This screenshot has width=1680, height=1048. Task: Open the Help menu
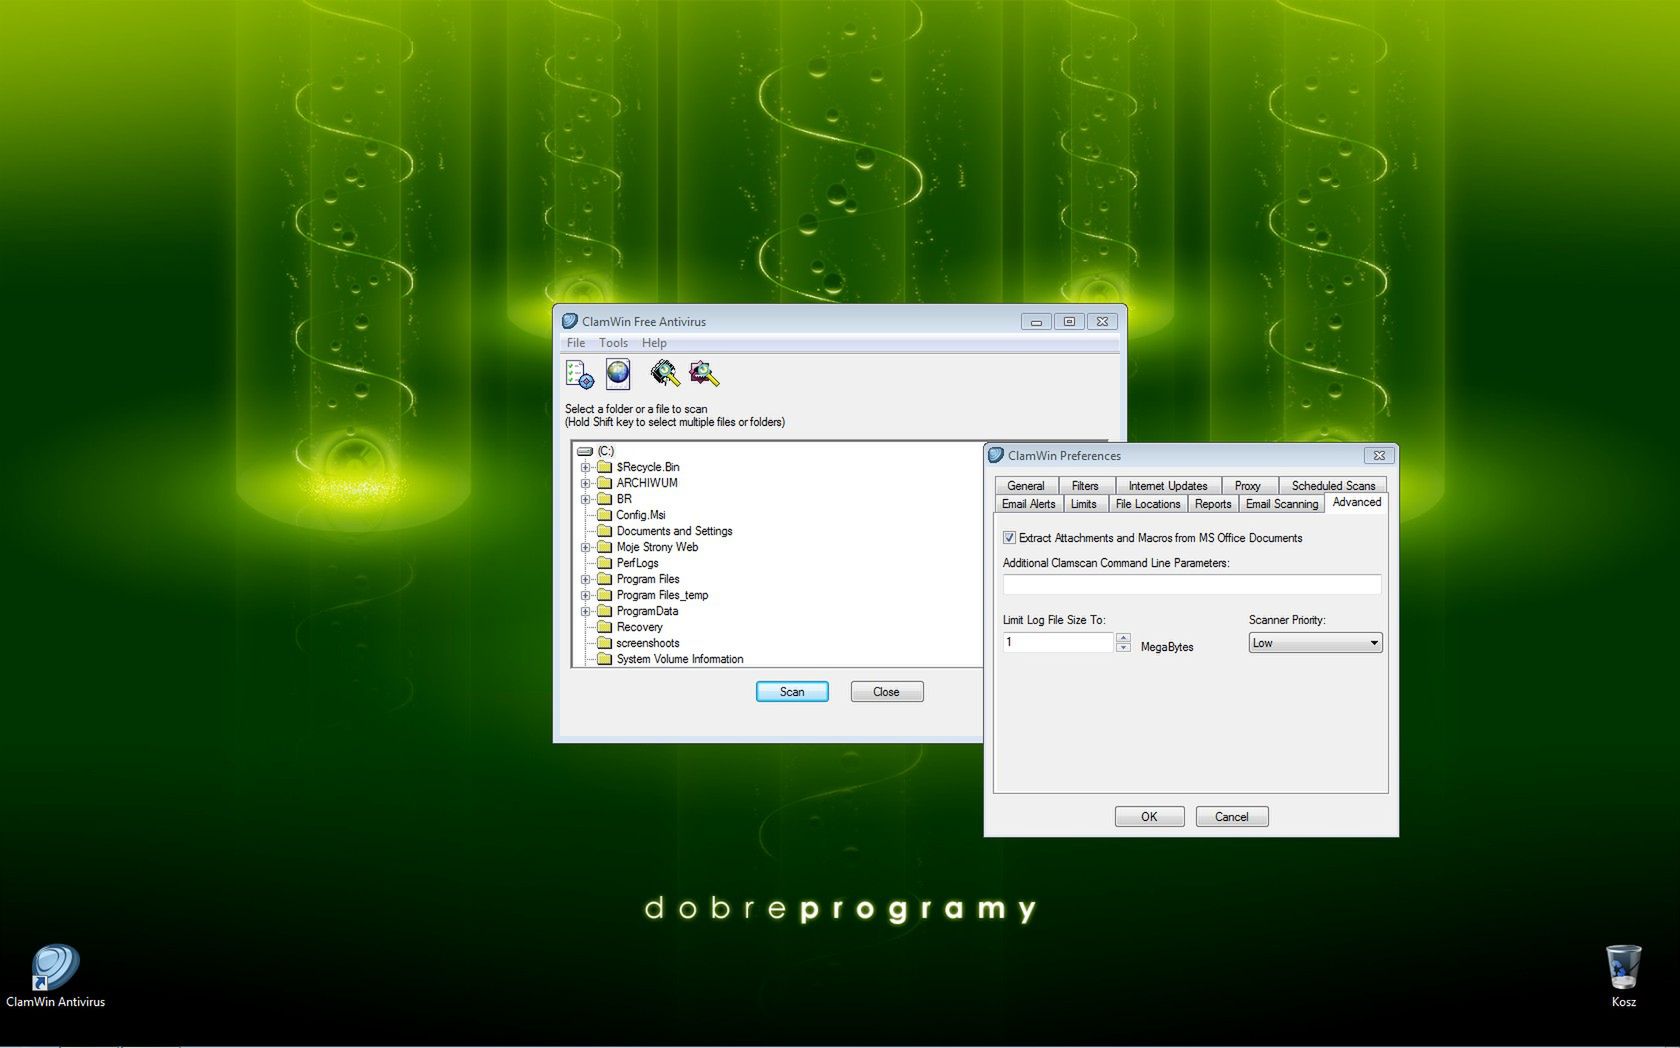click(654, 343)
